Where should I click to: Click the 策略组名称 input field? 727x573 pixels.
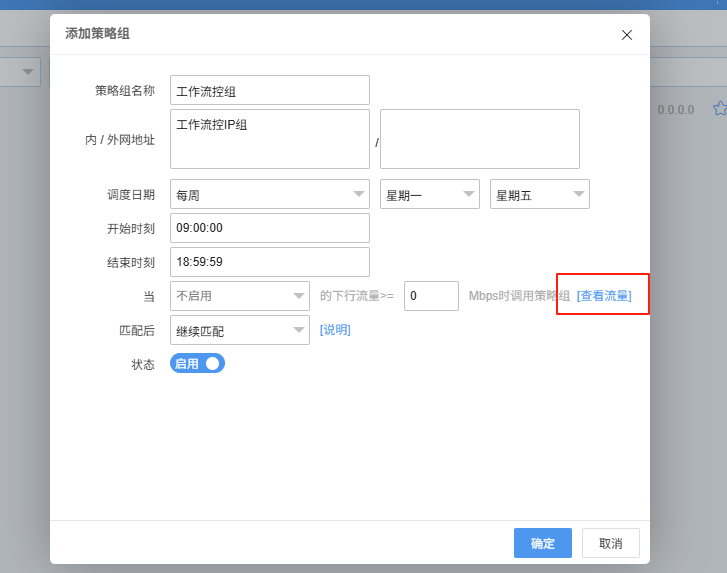pos(270,90)
